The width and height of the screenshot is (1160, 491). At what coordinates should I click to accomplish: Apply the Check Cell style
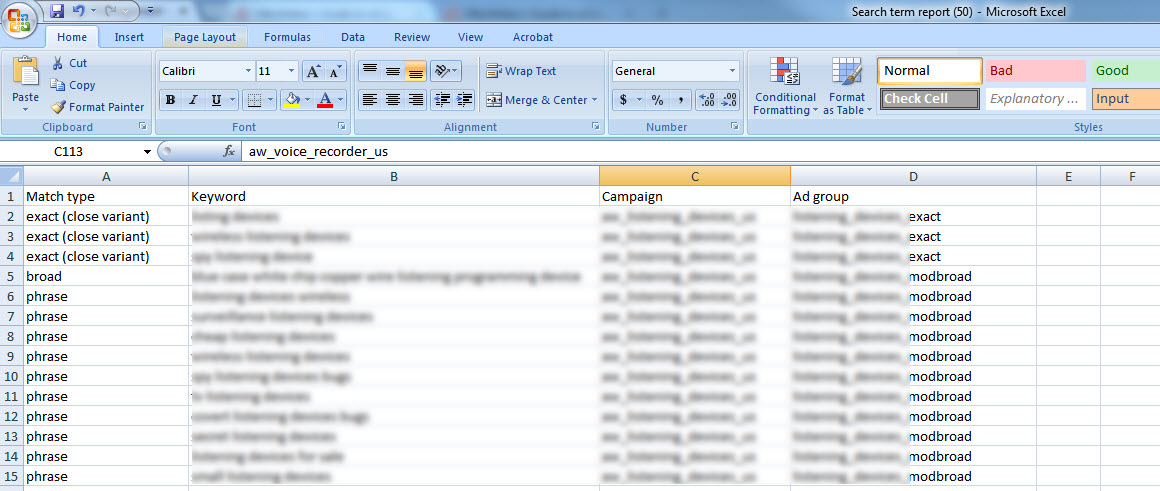click(x=929, y=99)
